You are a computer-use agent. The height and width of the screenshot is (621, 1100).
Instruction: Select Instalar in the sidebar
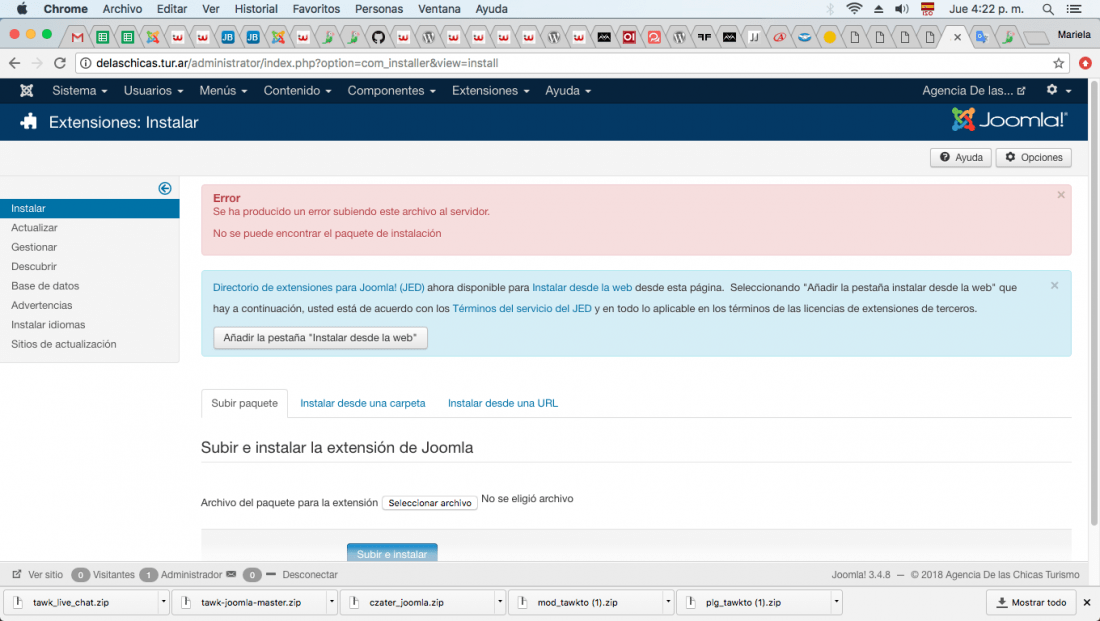pyautogui.click(x=90, y=208)
